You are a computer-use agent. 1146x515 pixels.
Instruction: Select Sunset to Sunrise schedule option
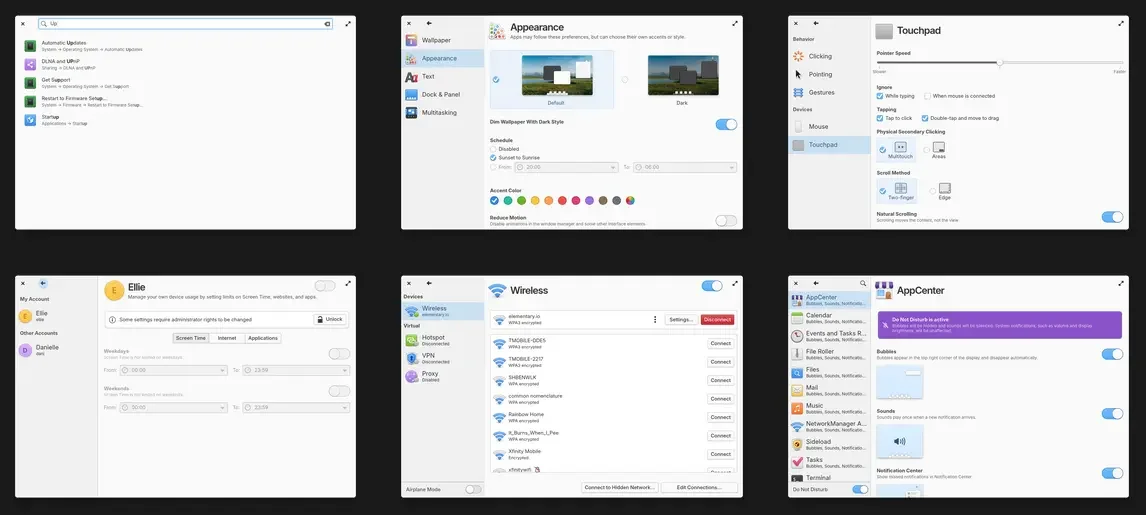(x=493, y=158)
